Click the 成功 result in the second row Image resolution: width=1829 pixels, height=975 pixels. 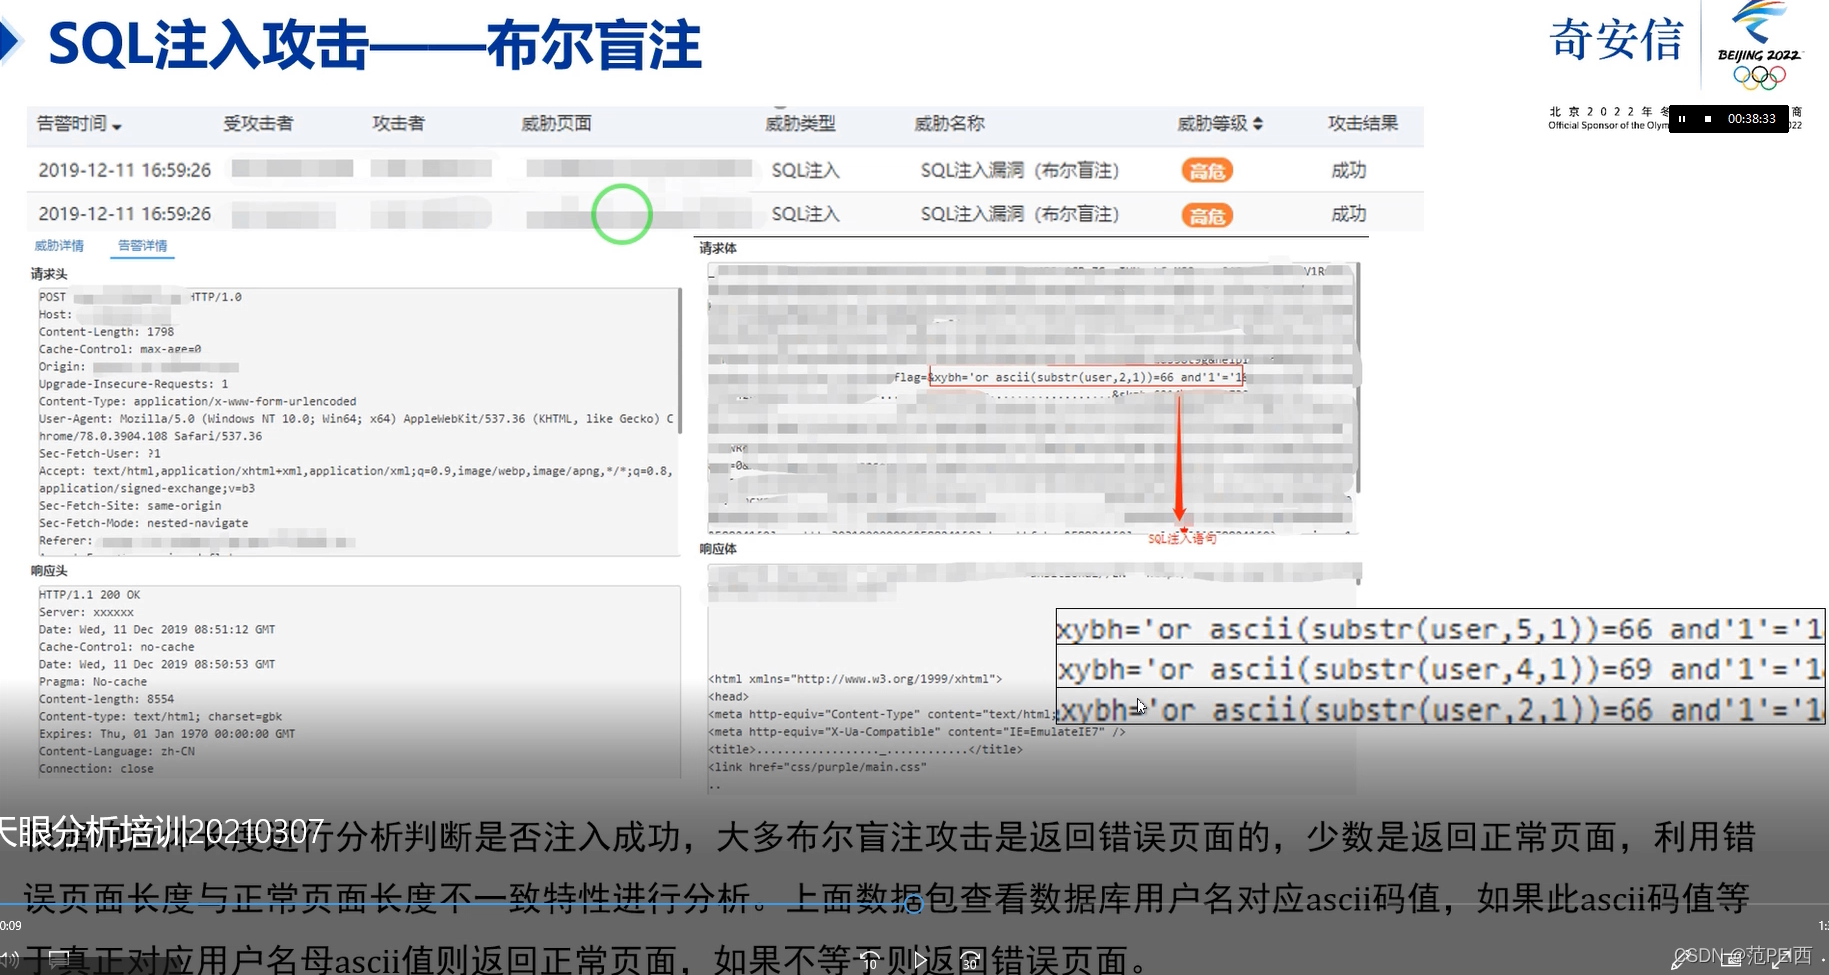(x=1348, y=214)
